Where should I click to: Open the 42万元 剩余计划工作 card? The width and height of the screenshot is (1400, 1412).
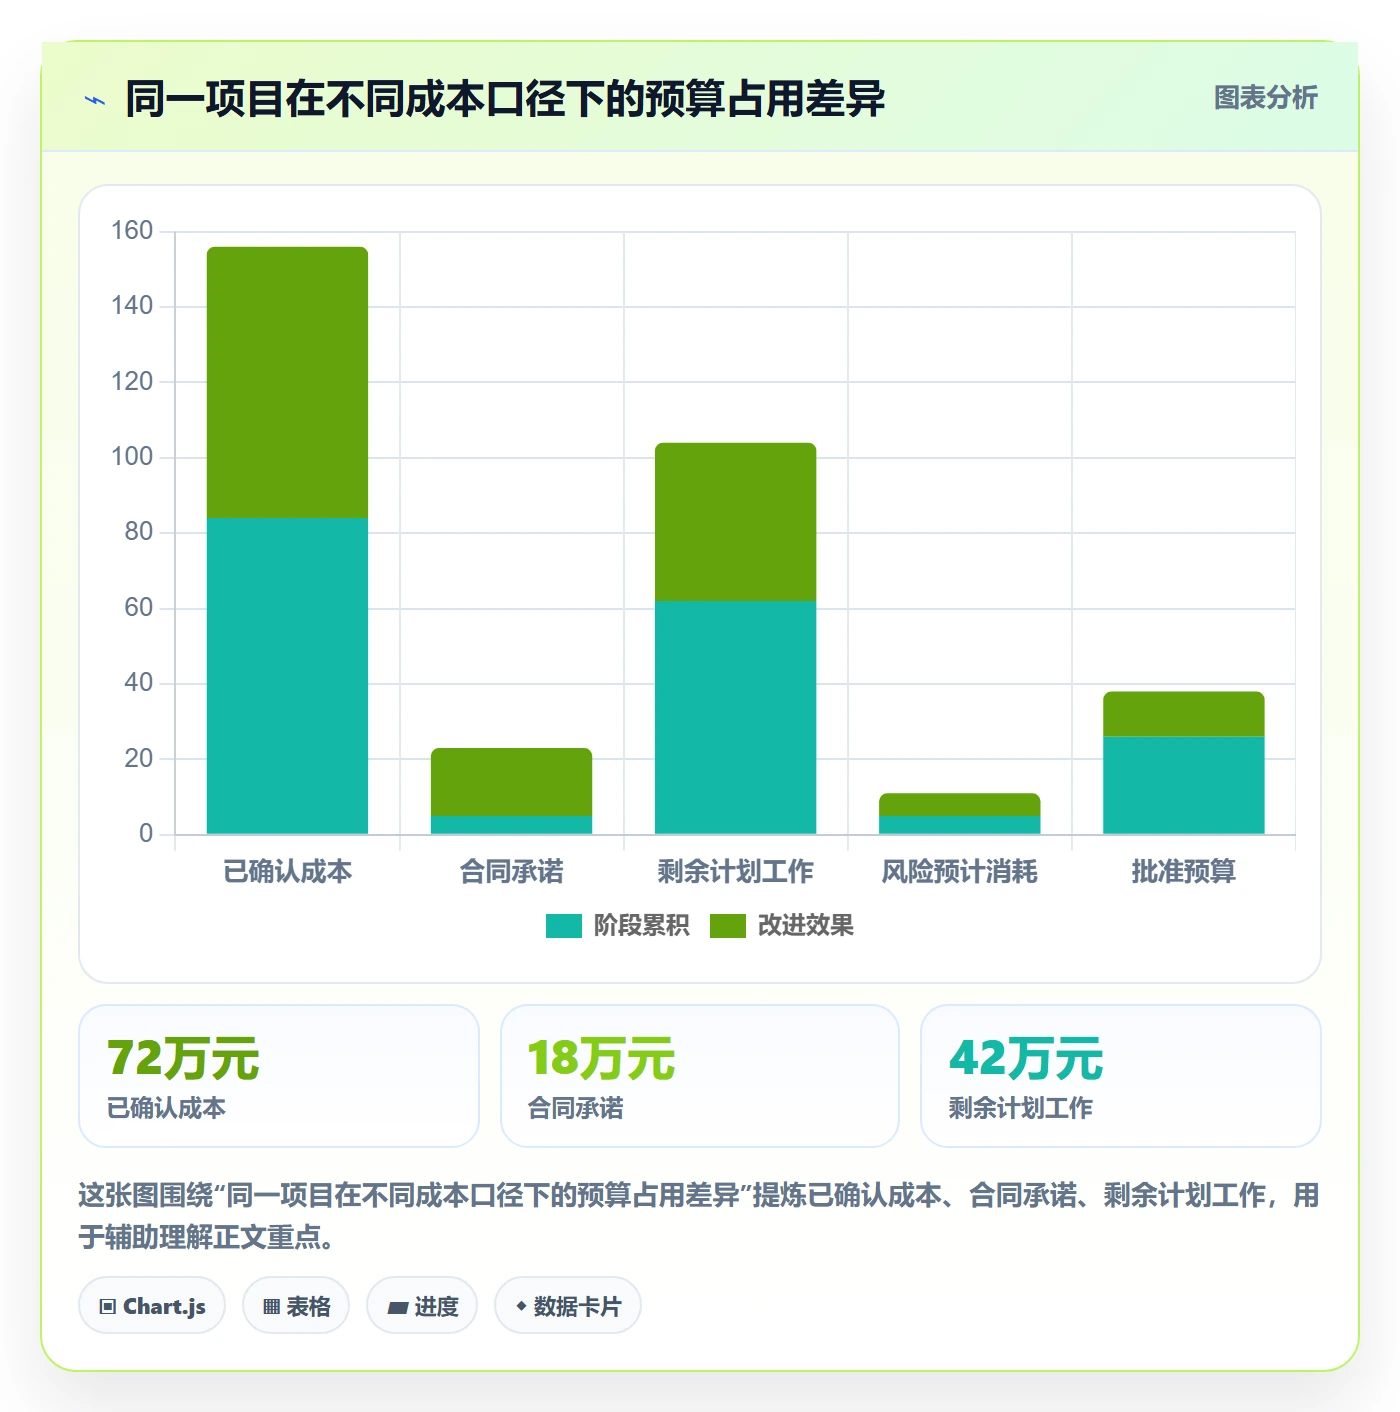(1121, 1076)
